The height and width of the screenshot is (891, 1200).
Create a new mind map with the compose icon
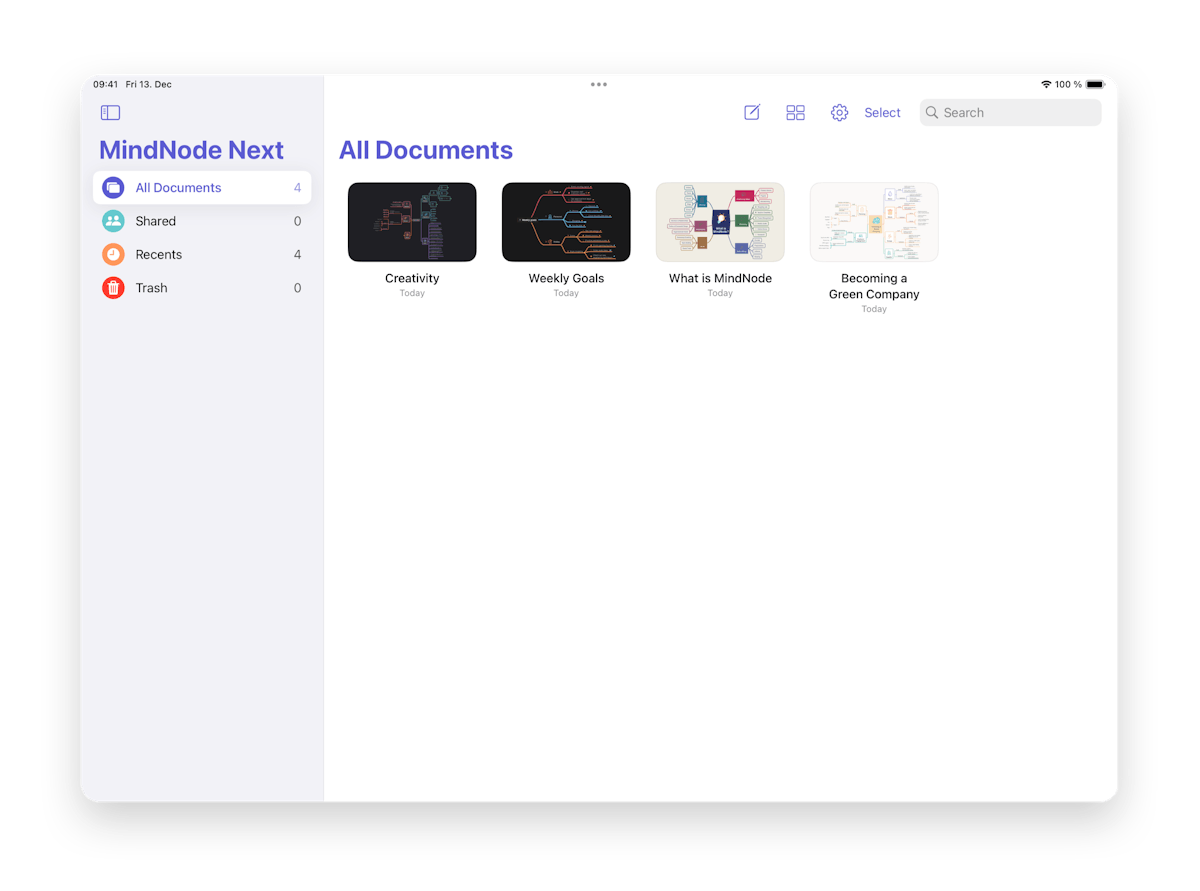pos(752,112)
